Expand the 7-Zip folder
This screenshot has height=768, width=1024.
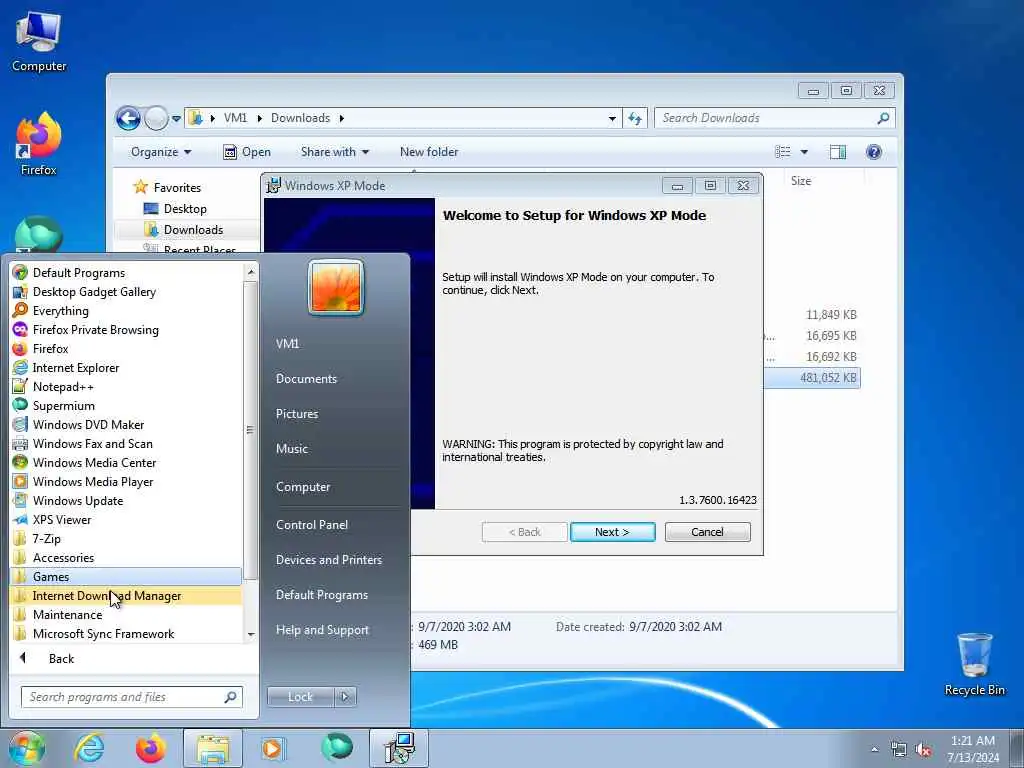(x=126, y=538)
